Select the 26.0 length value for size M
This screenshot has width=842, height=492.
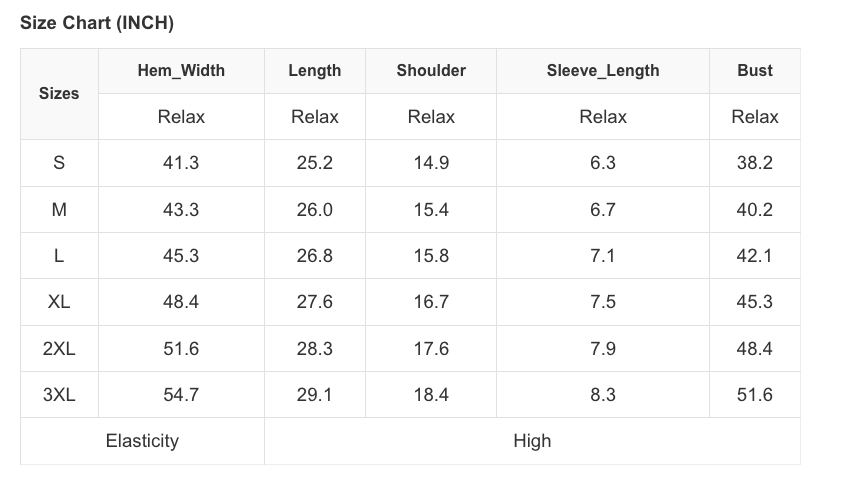click(314, 210)
